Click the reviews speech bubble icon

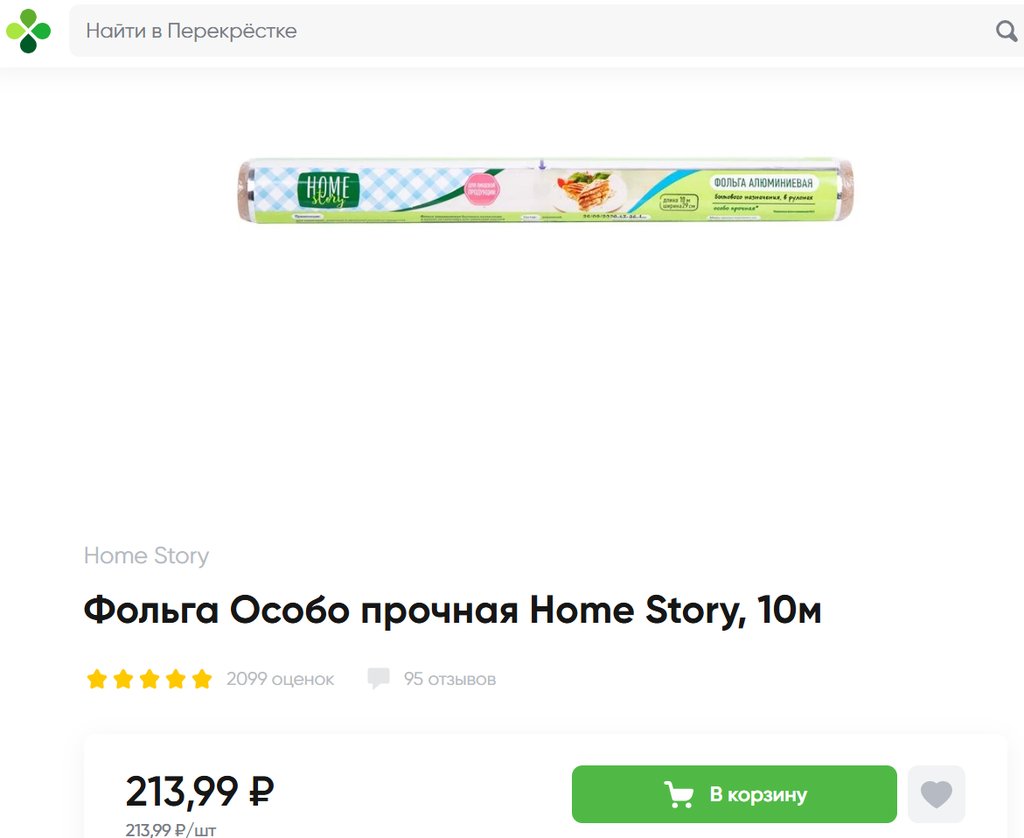378,679
